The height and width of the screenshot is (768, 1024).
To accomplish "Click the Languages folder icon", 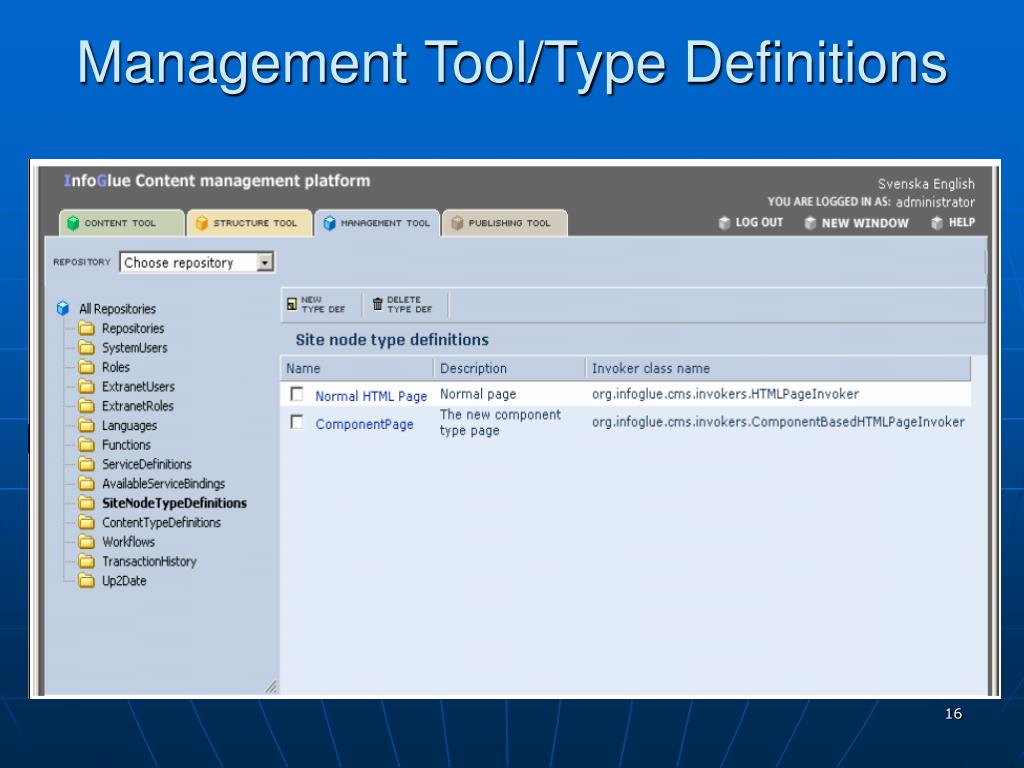I will [86, 425].
